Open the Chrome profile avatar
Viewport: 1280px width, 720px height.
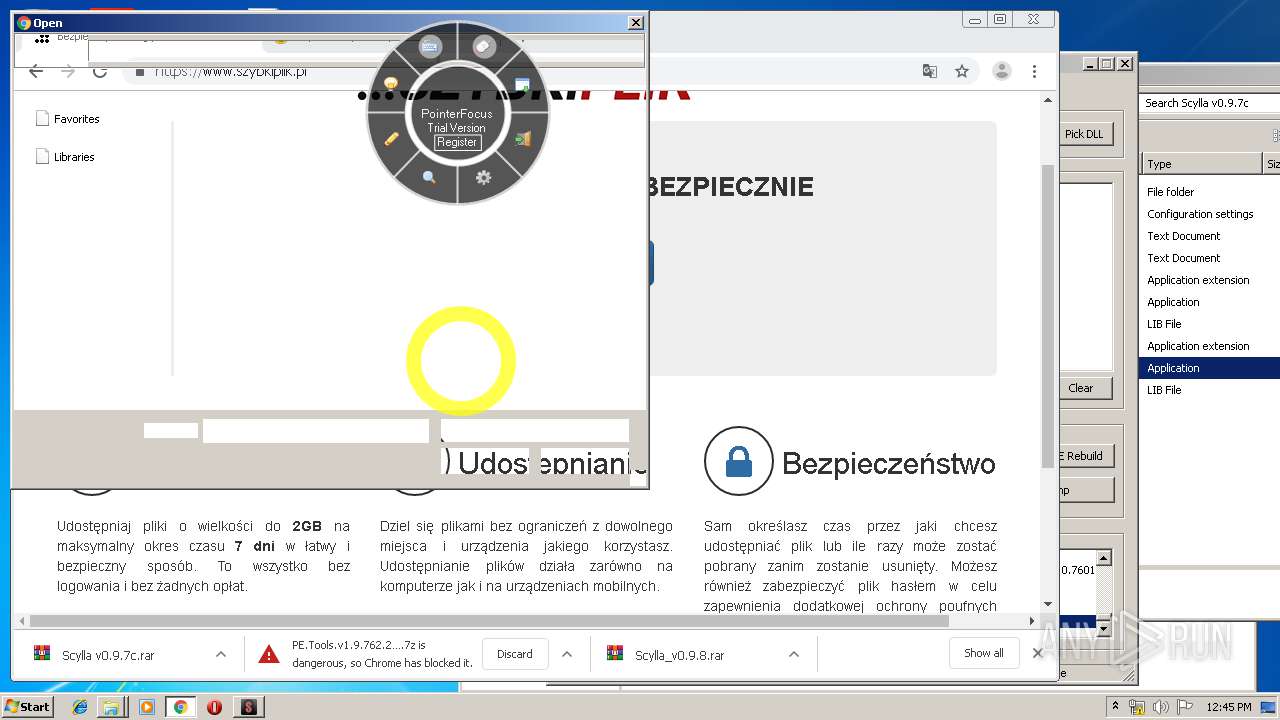(x=1001, y=71)
